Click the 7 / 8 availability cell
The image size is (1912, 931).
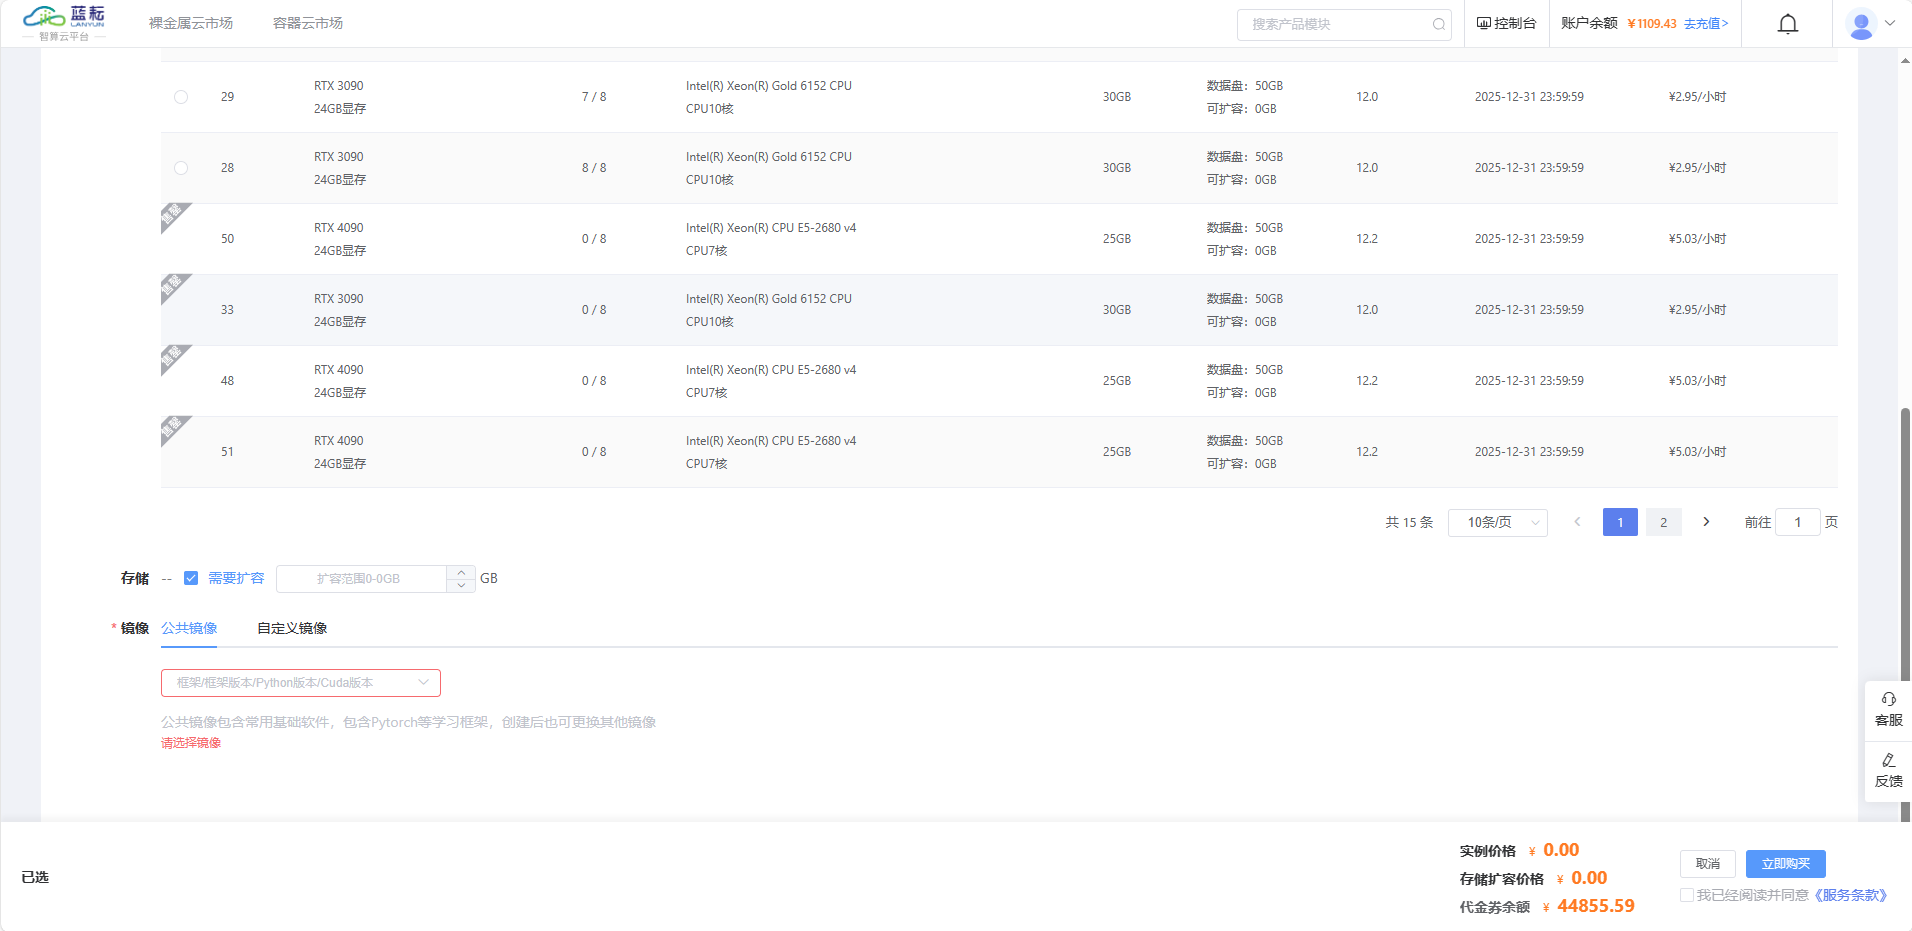tap(594, 97)
